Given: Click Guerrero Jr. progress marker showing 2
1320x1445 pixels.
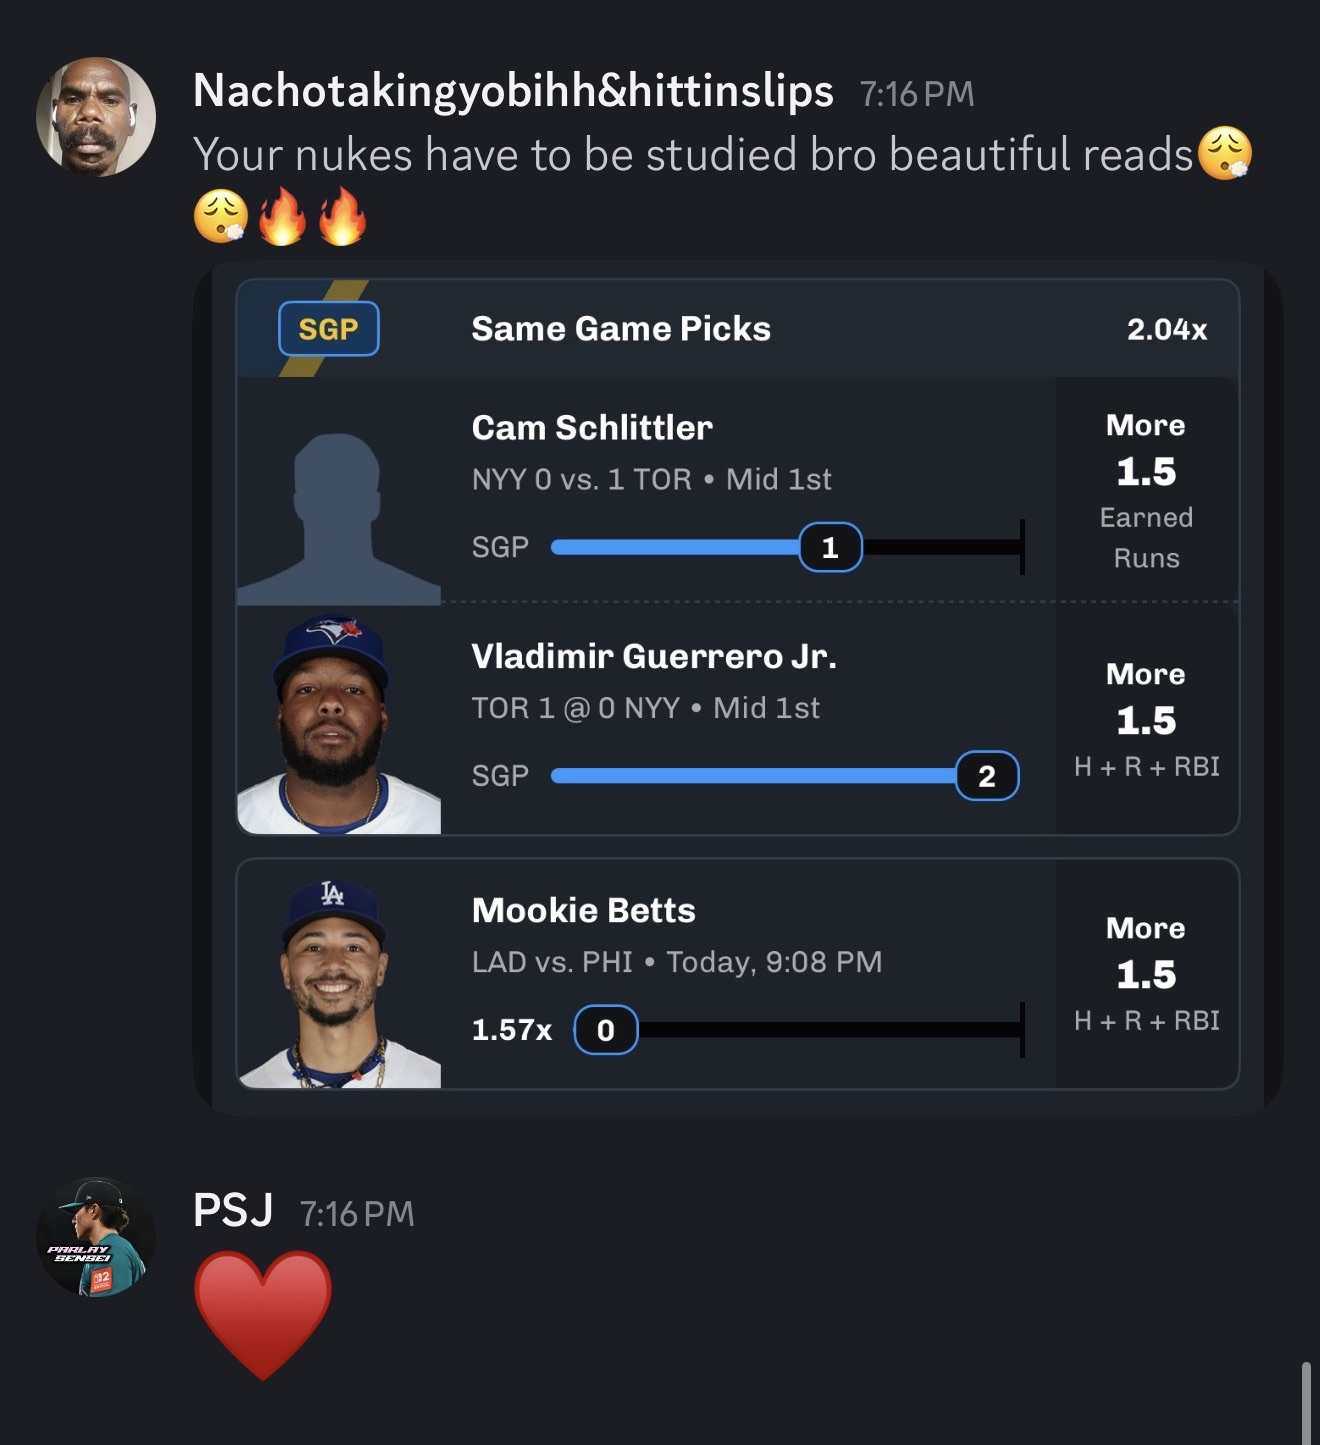Looking at the screenshot, I should pyautogui.click(x=986, y=776).
